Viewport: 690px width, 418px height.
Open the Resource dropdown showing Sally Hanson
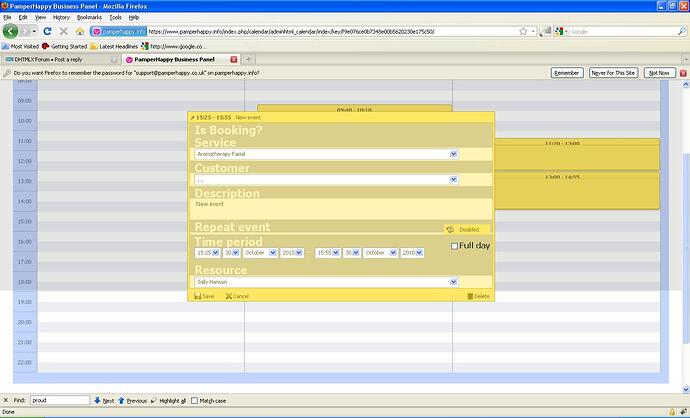pyautogui.click(x=327, y=282)
